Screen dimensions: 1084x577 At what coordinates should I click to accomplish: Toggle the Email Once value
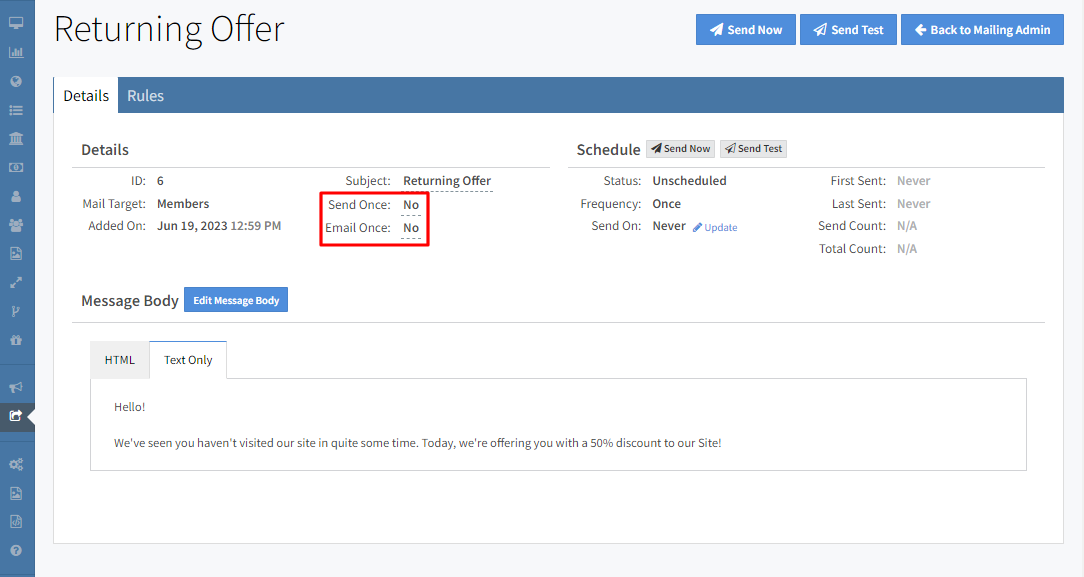411,228
